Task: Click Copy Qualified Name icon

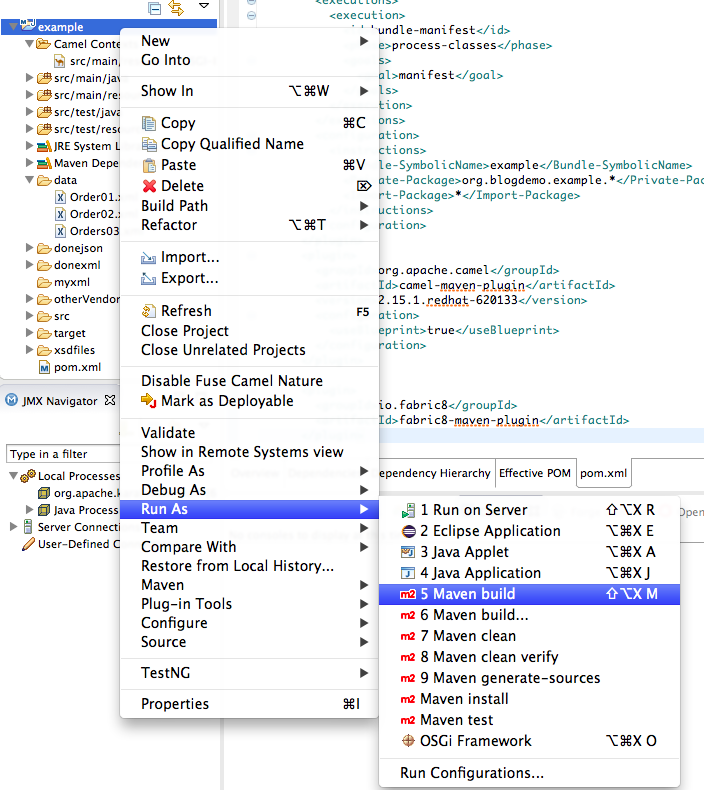Action: (149, 144)
